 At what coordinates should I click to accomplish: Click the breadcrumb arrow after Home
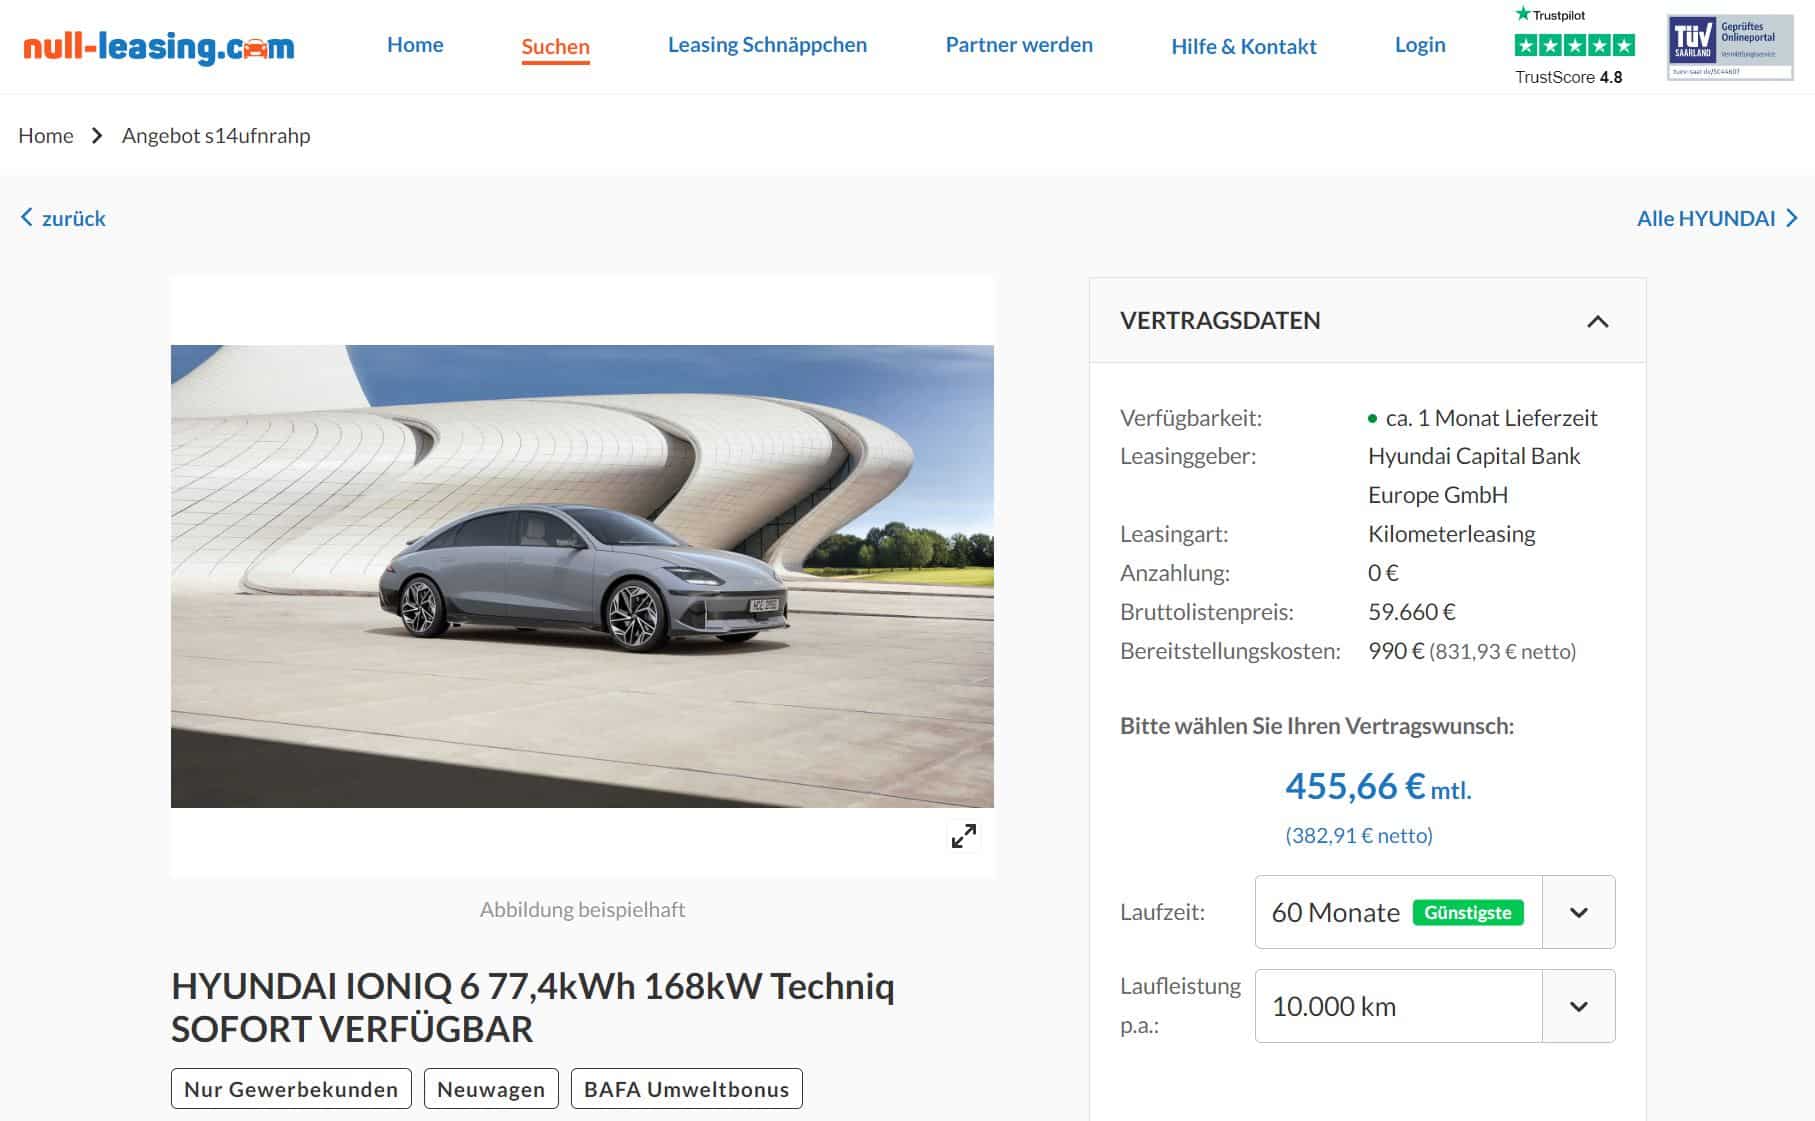(x=97, y=135)
